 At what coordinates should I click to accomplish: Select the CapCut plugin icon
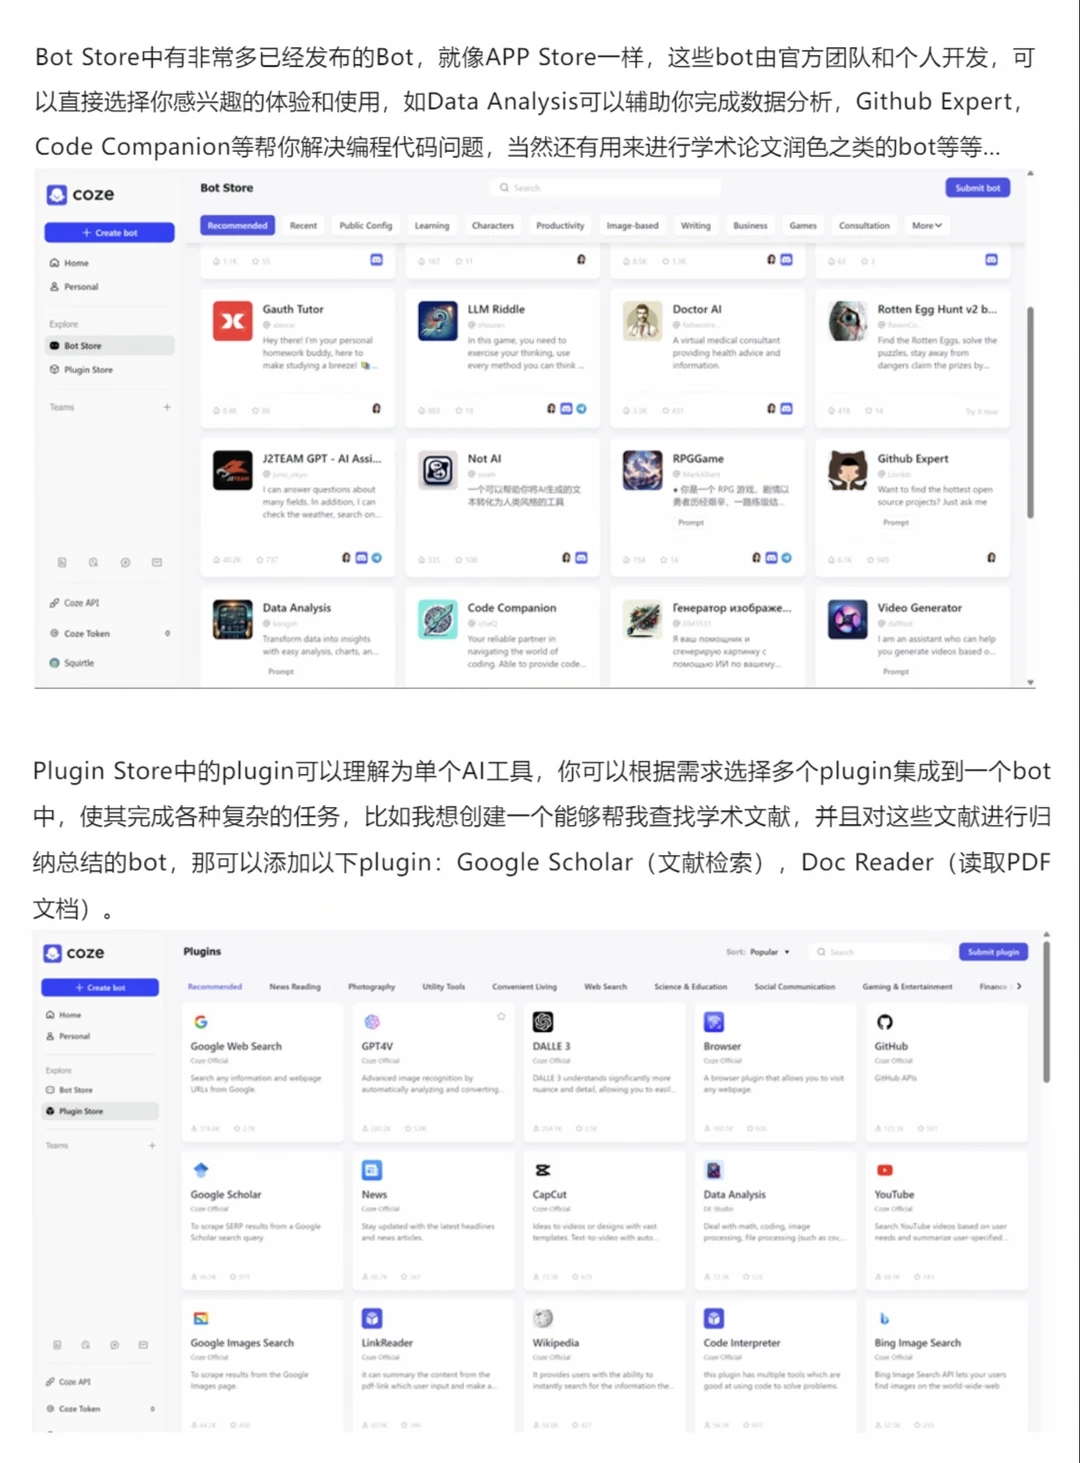click(543, 1170)
